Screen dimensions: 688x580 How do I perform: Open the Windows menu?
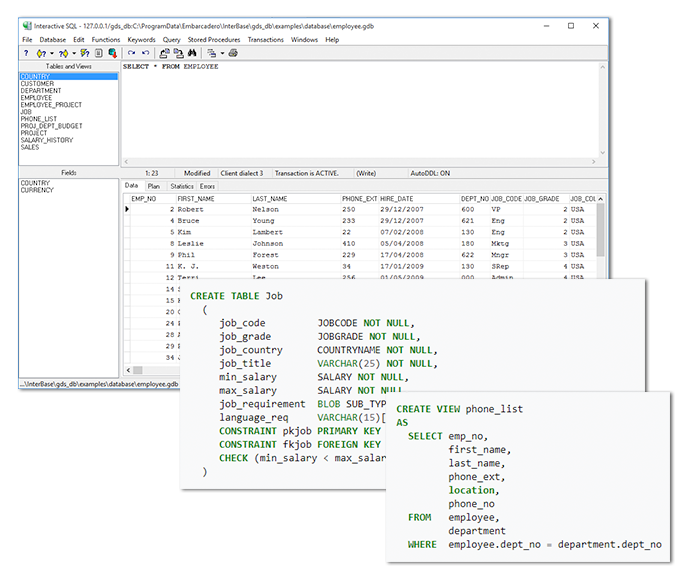[x=304, y=39]
